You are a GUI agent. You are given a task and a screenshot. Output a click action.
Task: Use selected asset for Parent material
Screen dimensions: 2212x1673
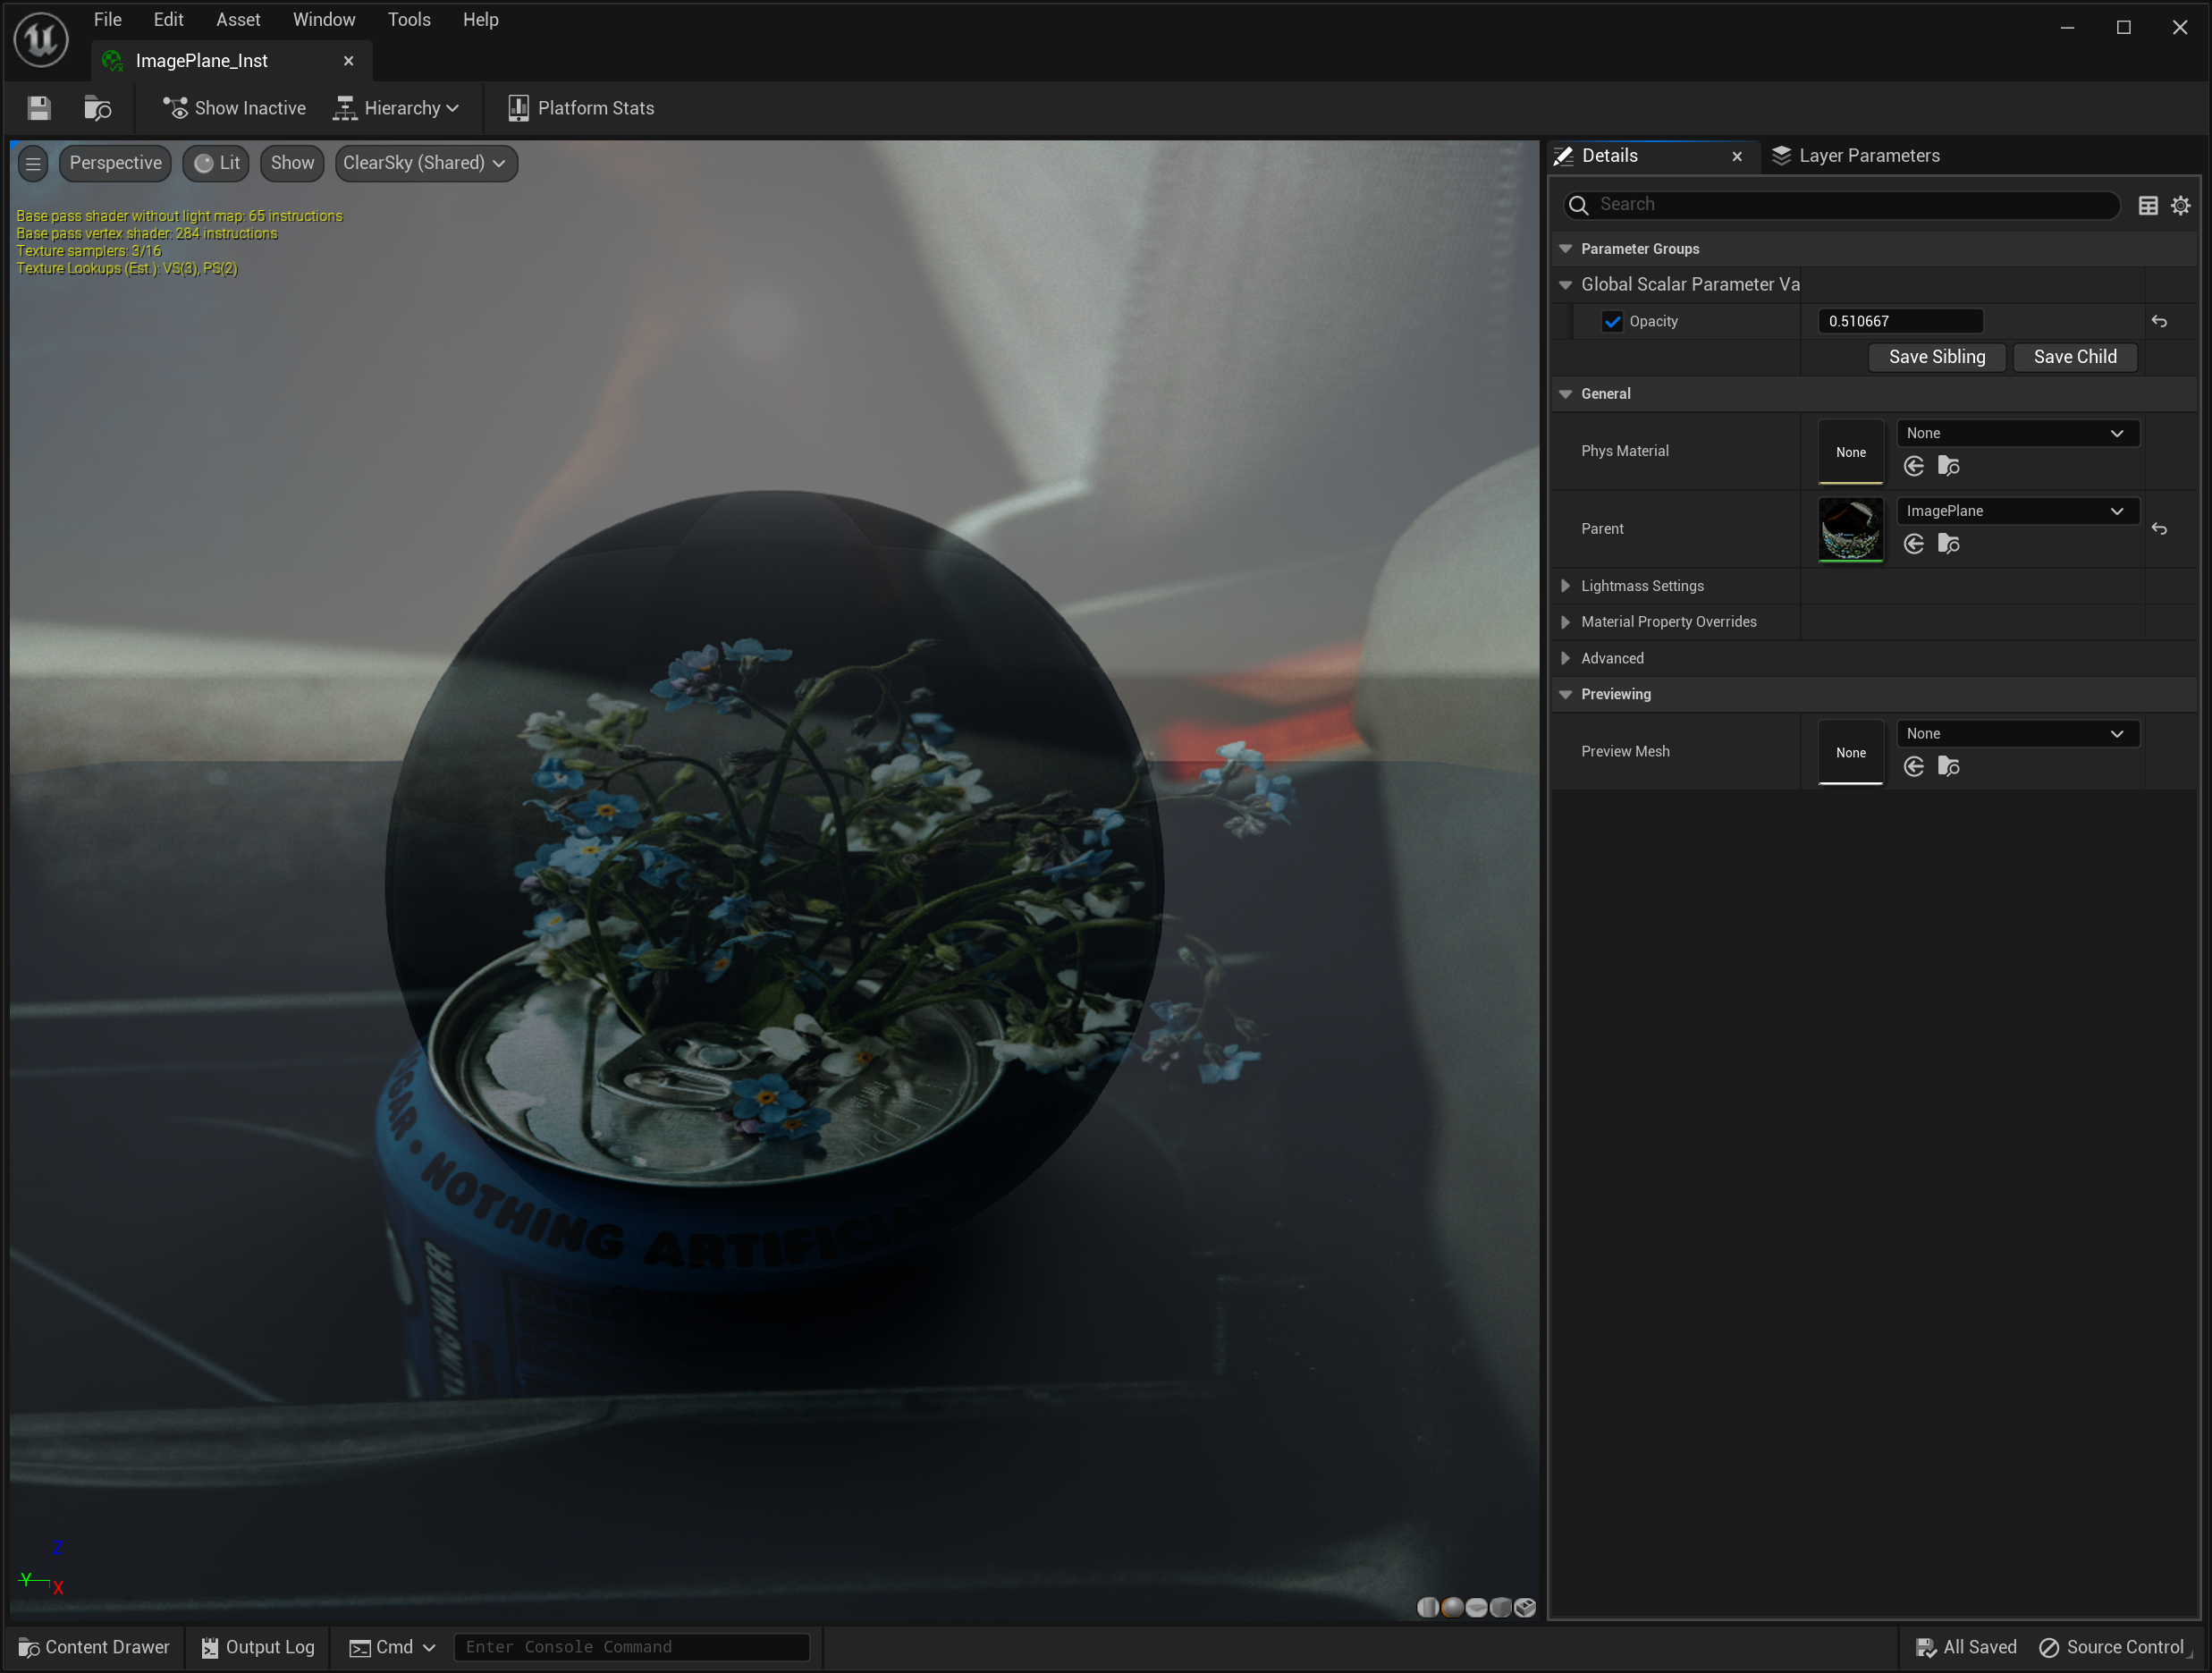point(1914,544)
